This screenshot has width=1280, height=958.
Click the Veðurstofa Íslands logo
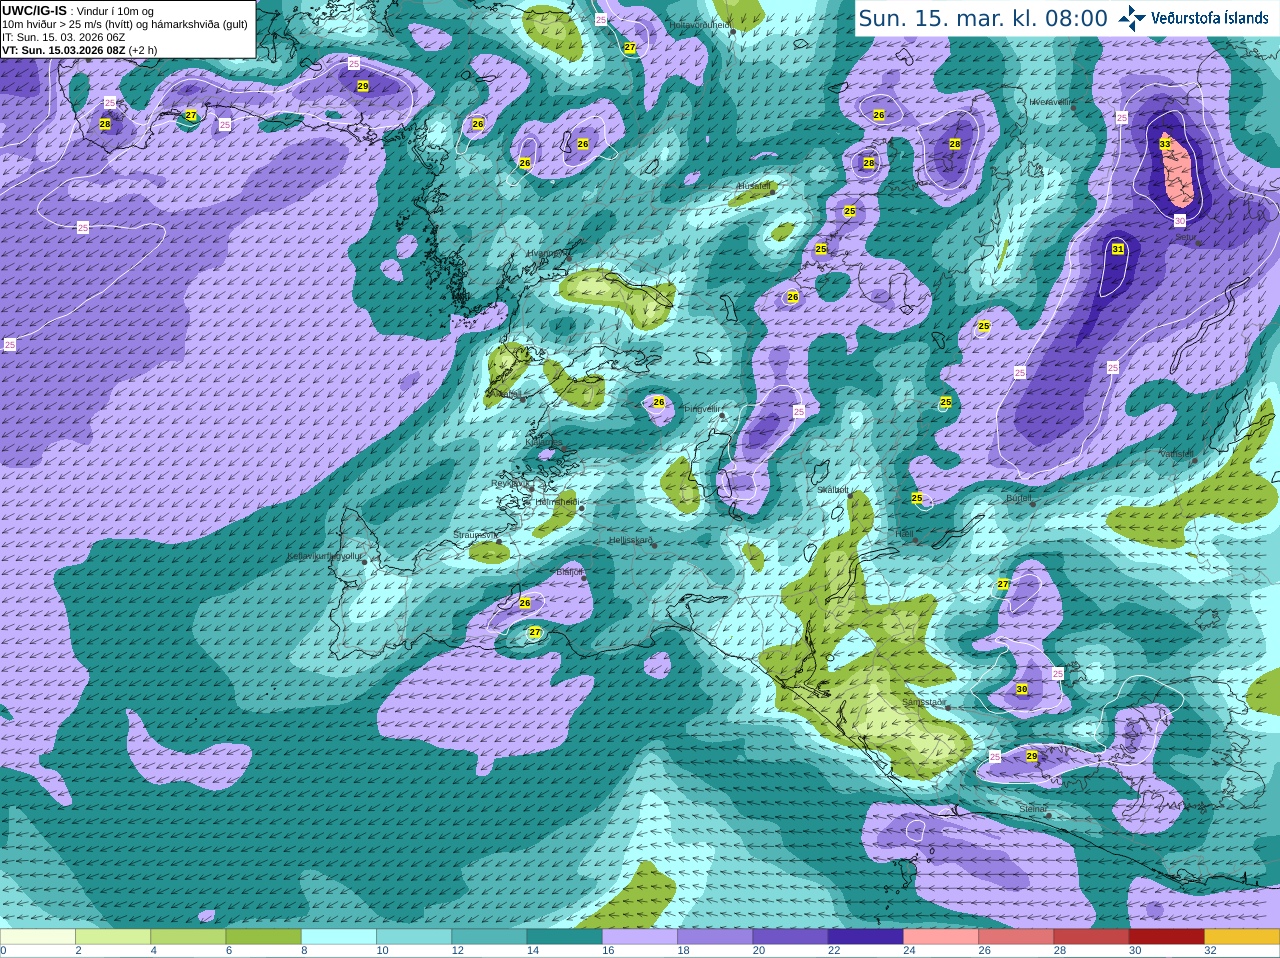[1194, 17]
